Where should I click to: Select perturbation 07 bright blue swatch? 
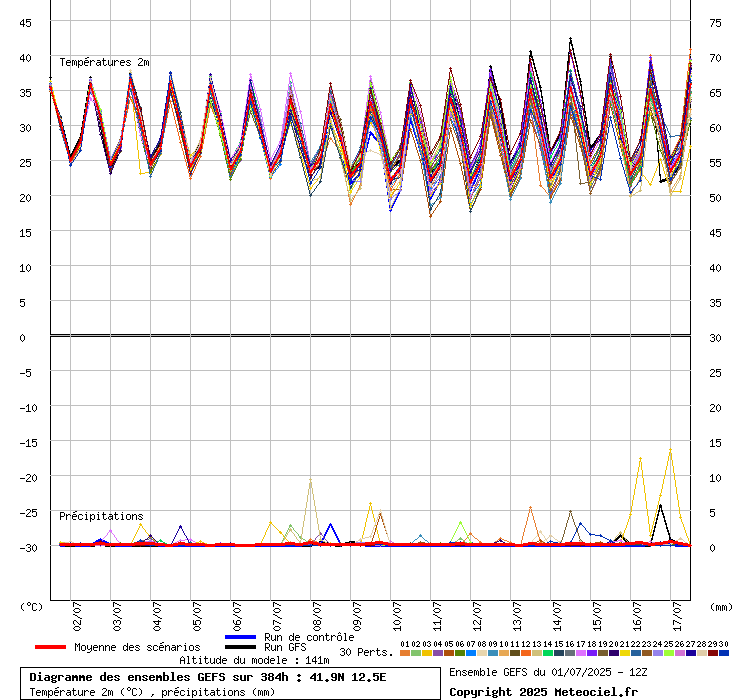[x=471, y=653]
